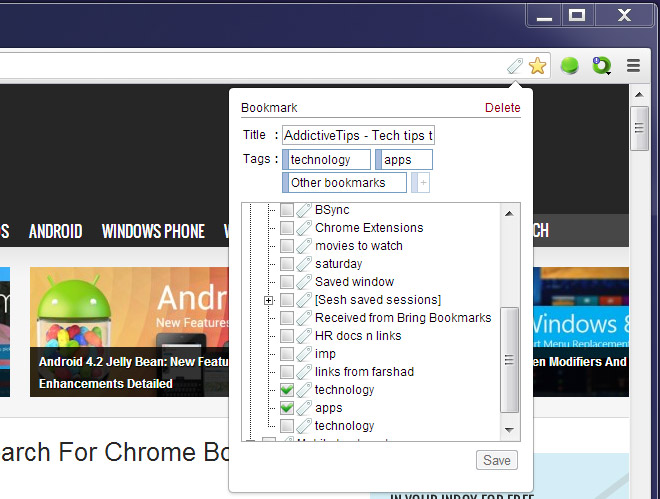Open Android 4.2 Jelly Bean article thumbnail
This screenshot has height=499, width=660.
coord(129,332)
